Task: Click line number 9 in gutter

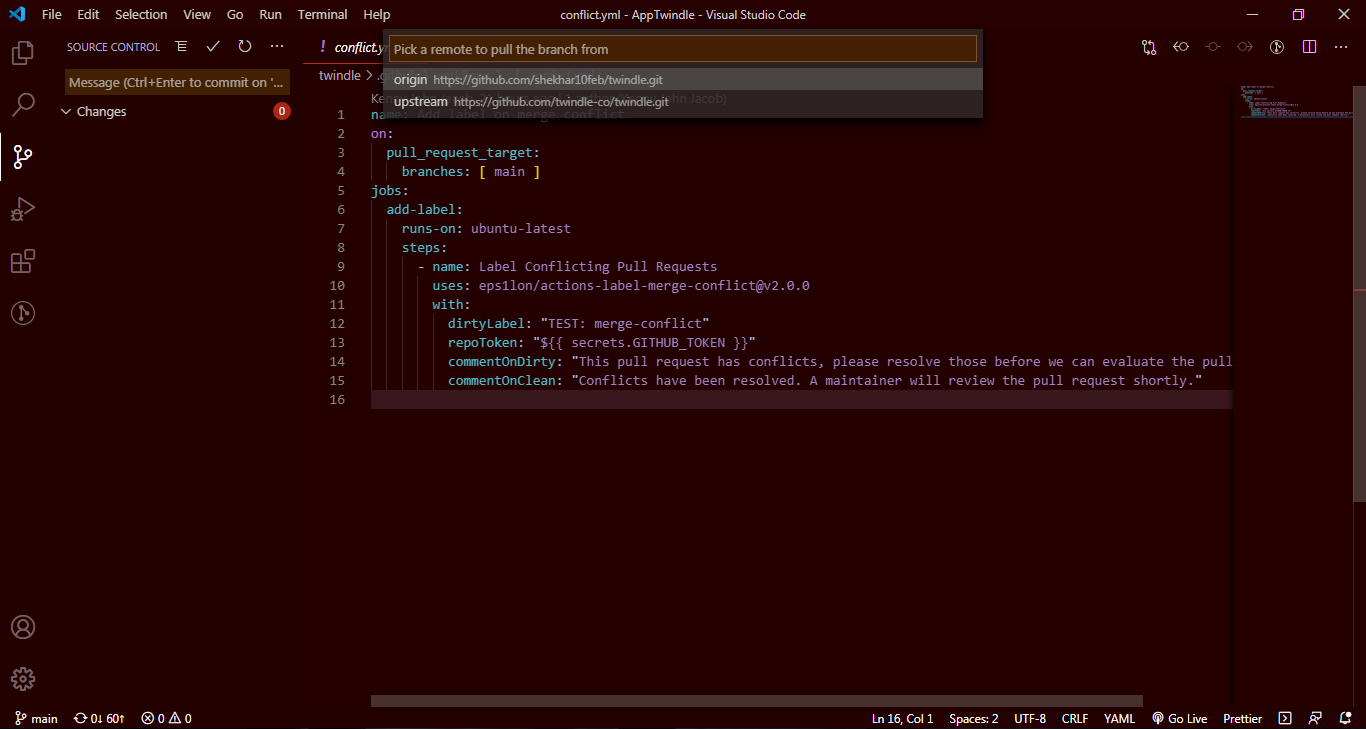Action: pos(340,266)
